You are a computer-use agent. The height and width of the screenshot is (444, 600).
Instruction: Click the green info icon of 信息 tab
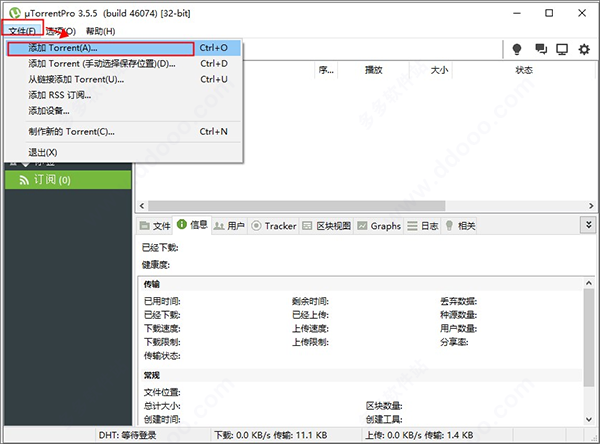click(x=181, y=224)
